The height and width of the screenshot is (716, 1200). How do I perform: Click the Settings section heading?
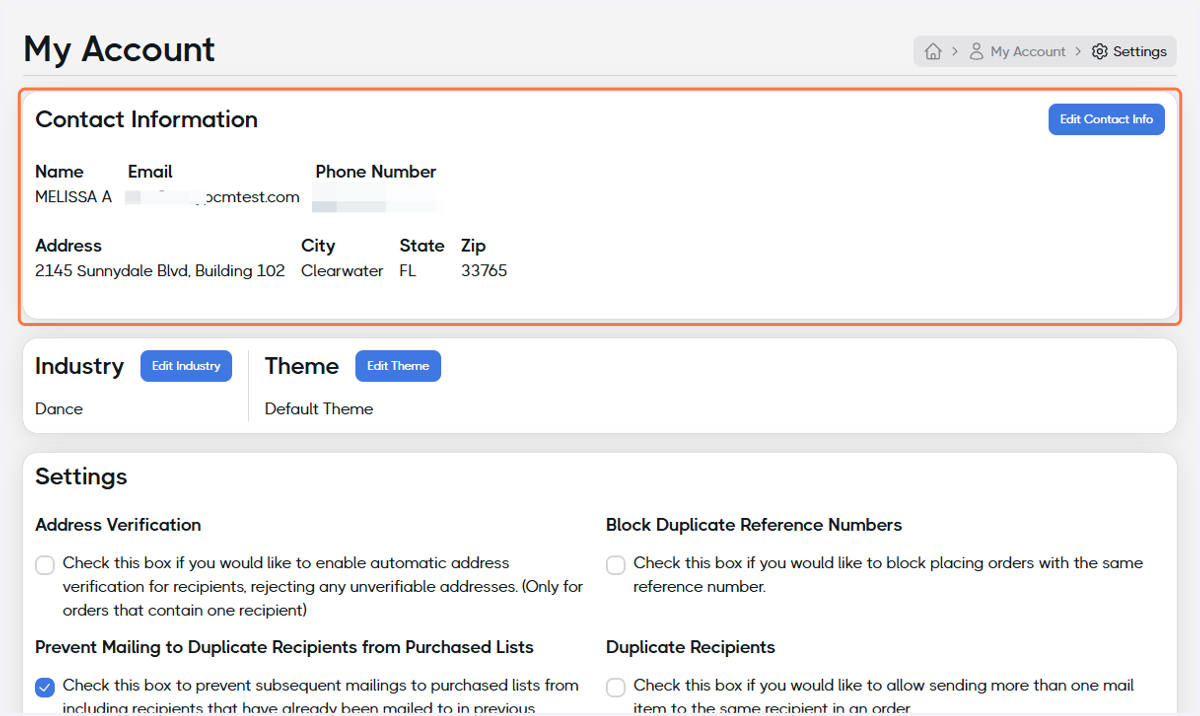[81, 477]
